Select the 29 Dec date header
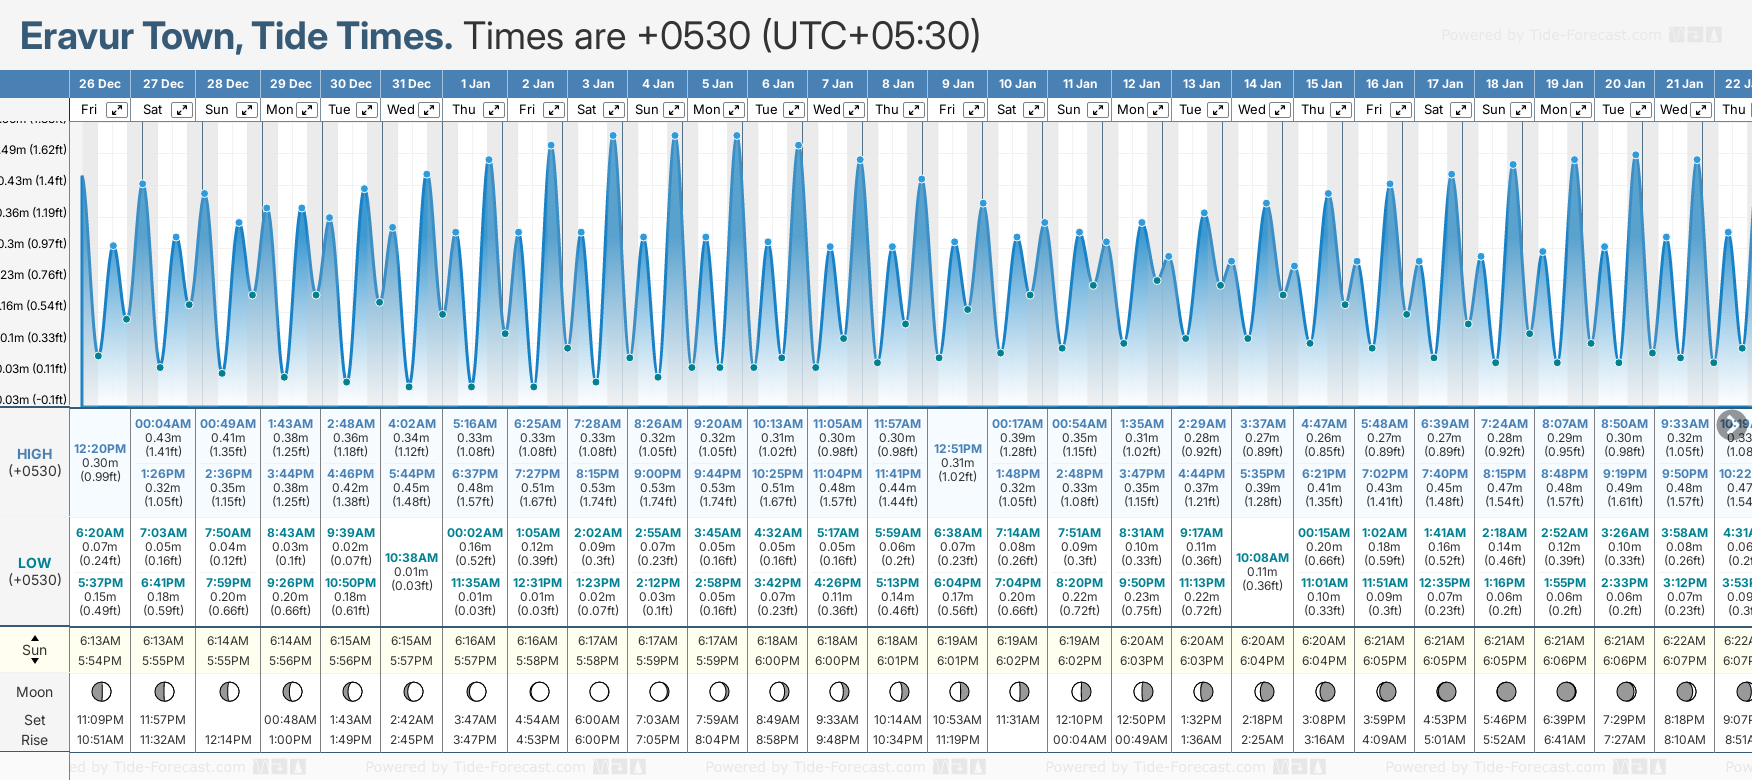This screenshot has width=1752, height=780. pyautogui.click(x=290, y=84)
